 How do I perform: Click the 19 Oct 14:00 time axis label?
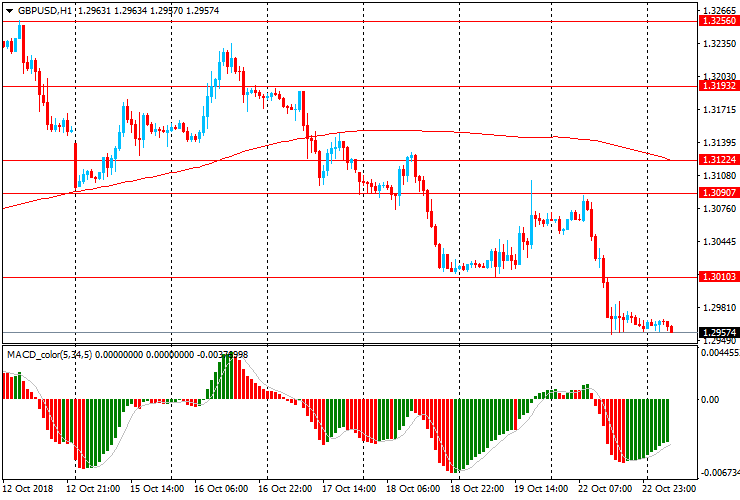(x=541, y=488)
